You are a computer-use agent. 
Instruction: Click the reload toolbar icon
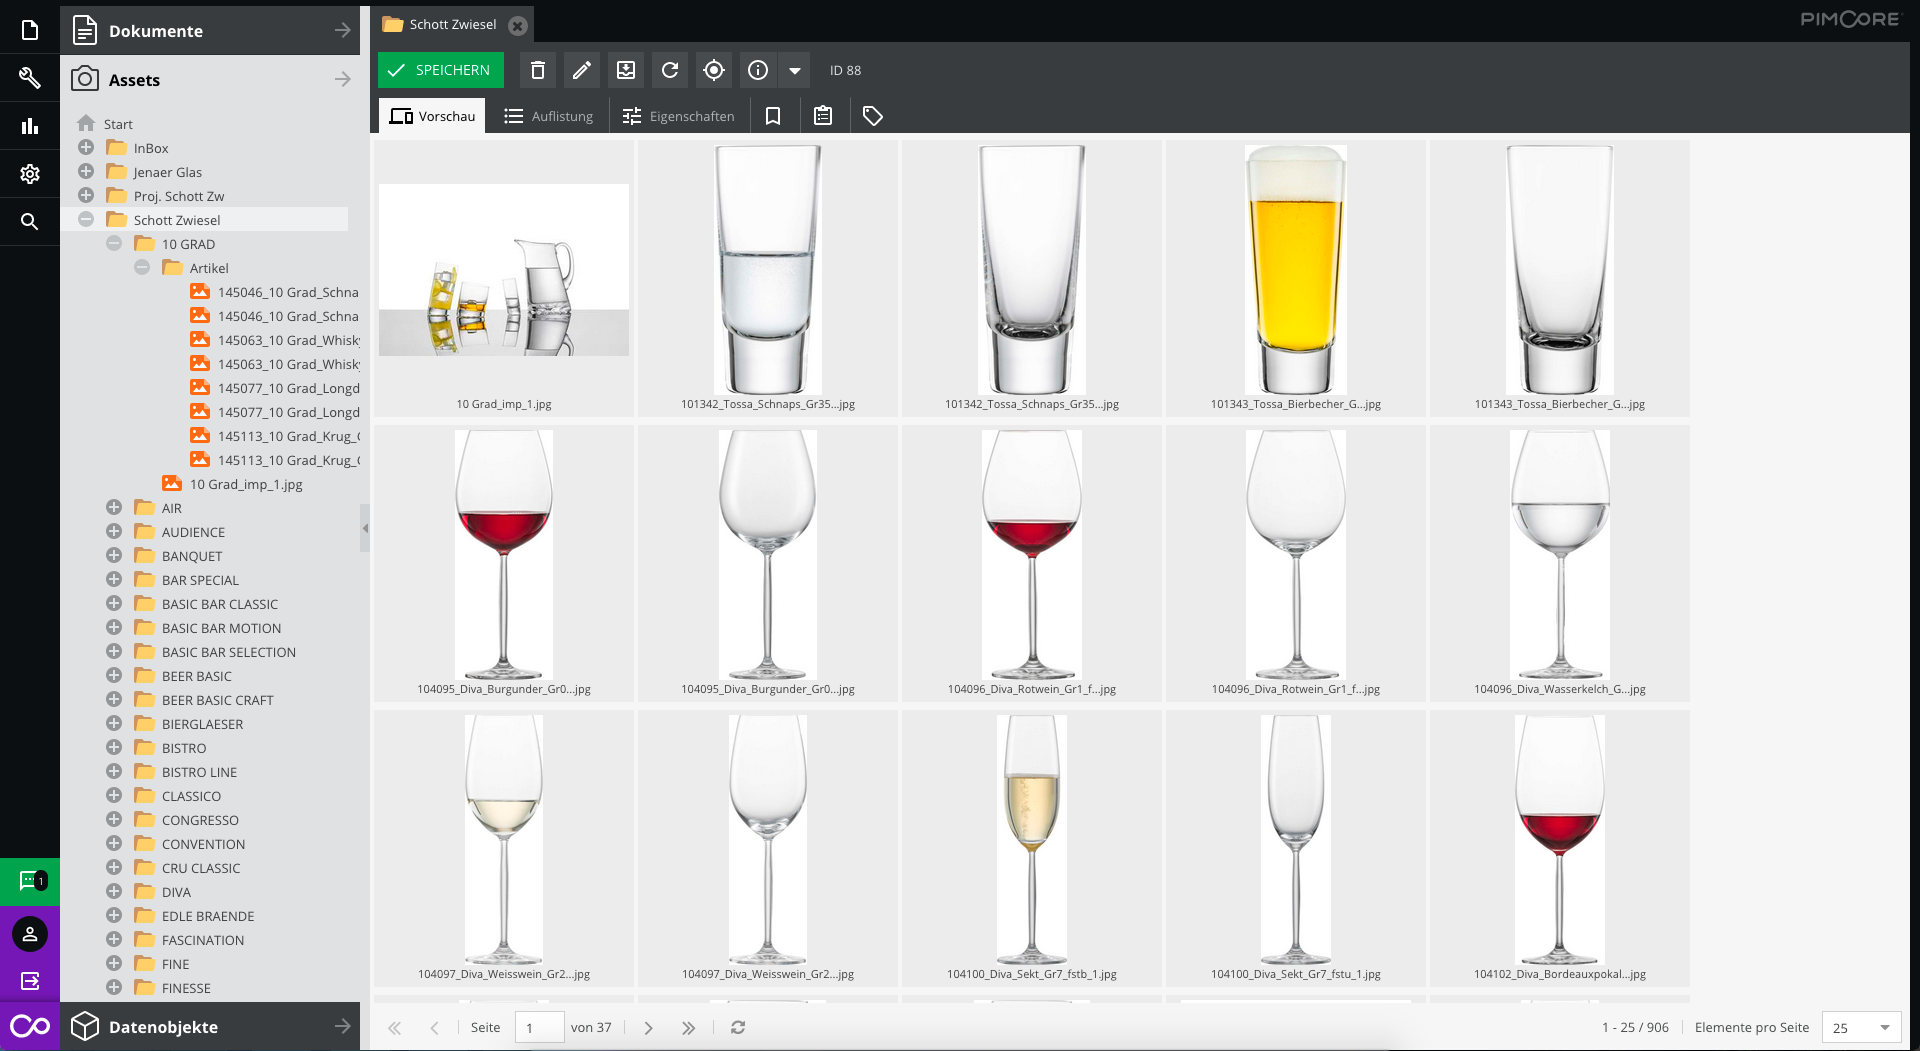[x=670, y=70]
